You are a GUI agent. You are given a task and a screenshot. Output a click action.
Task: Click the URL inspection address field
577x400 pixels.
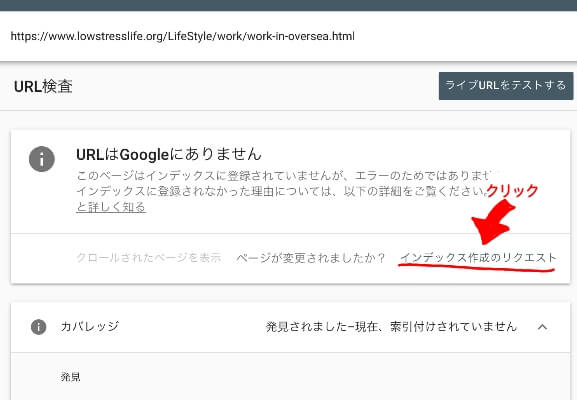pyautogui.click(x=288, y=36)
